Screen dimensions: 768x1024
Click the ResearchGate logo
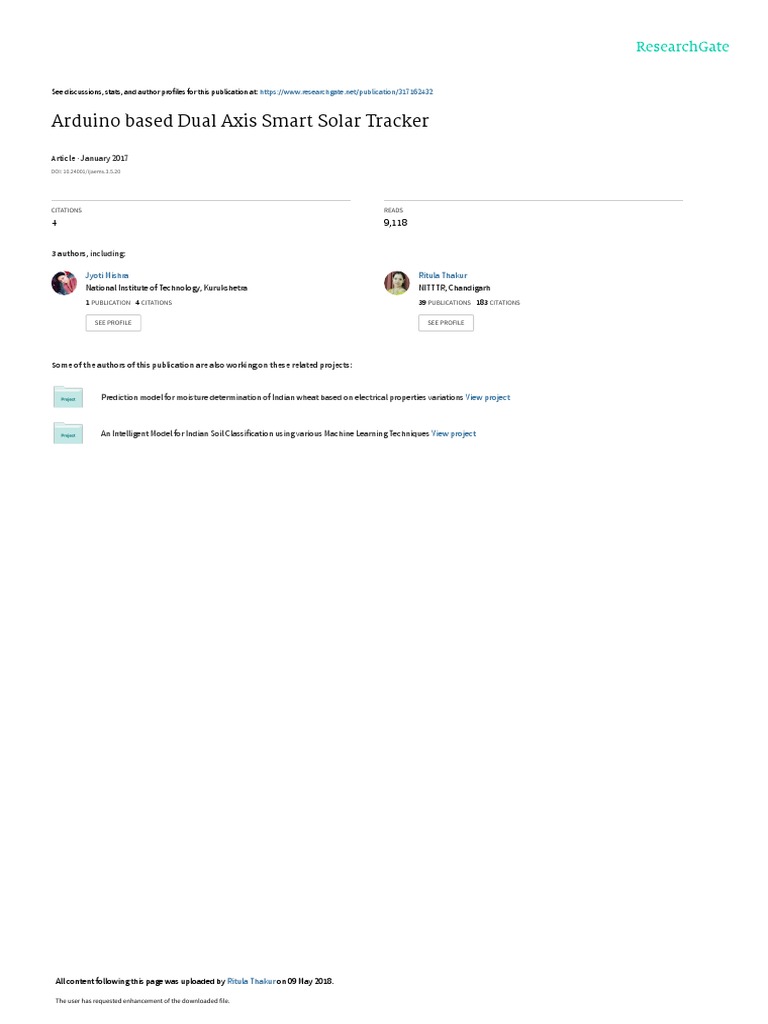pyautogui.click(x=682, y=46)
